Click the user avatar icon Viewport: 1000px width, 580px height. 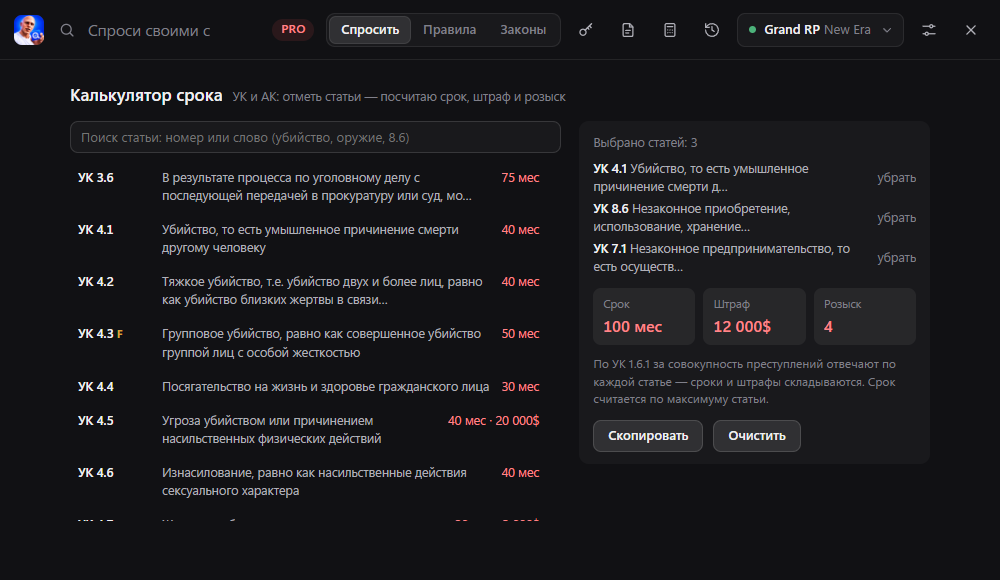(29, 30)
